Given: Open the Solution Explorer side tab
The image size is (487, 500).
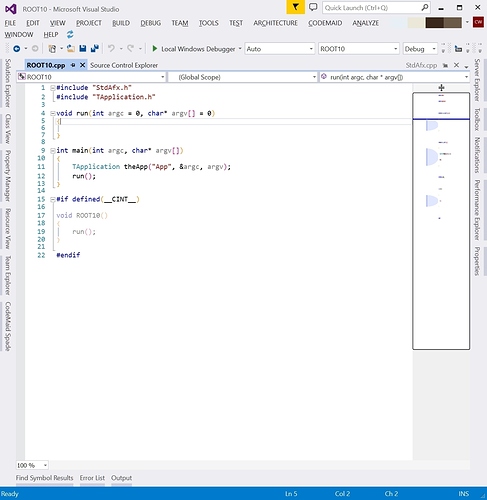Looking at the screenshot, I should click(8, 83).
